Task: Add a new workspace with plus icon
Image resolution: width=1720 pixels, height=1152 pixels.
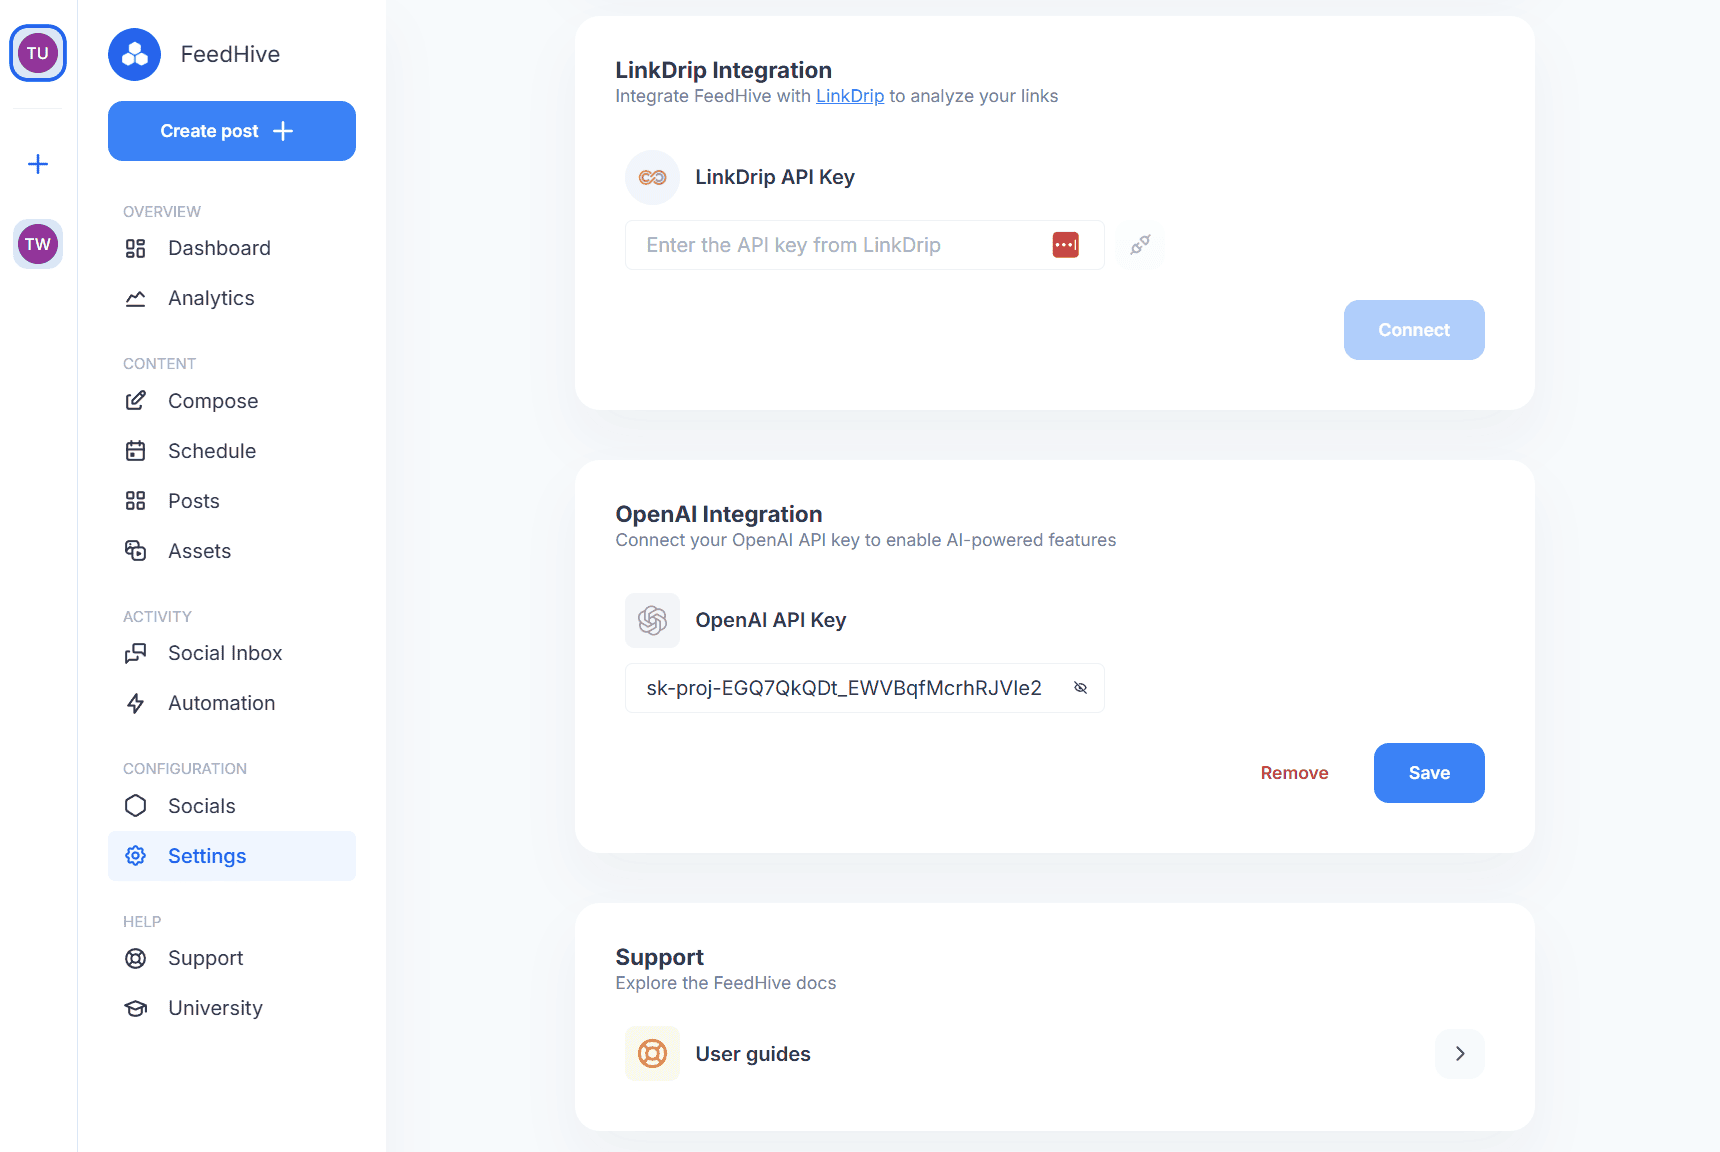Action: pyautogui.click(x=38, y=164)
